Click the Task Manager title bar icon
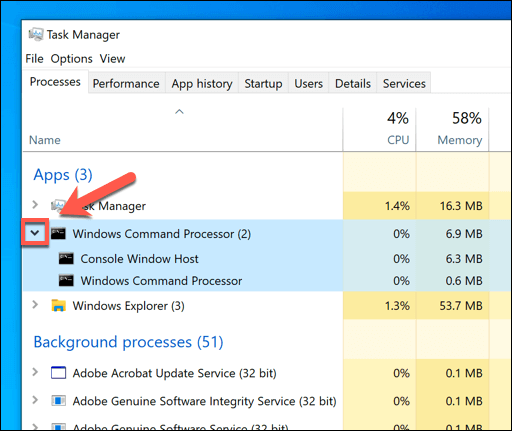 pyautogui.click(x=36, y=34)
